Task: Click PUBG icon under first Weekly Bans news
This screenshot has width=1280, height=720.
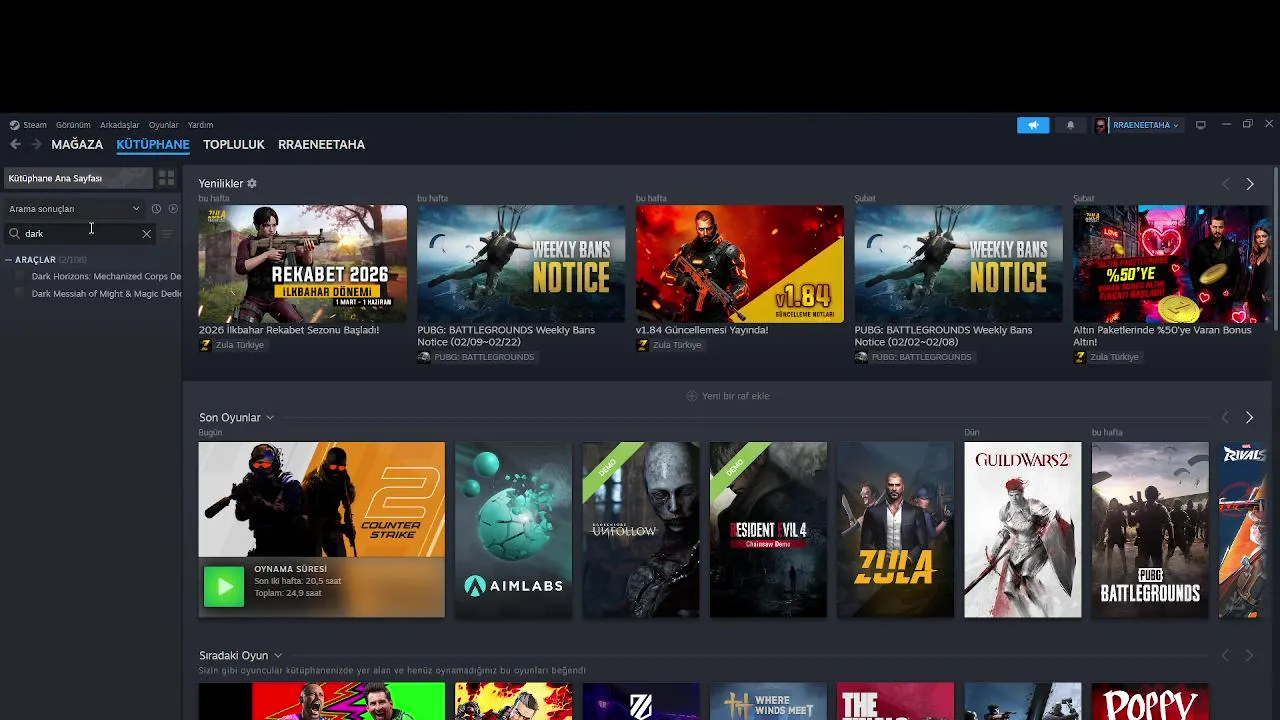Action: (x=424, y=357)
